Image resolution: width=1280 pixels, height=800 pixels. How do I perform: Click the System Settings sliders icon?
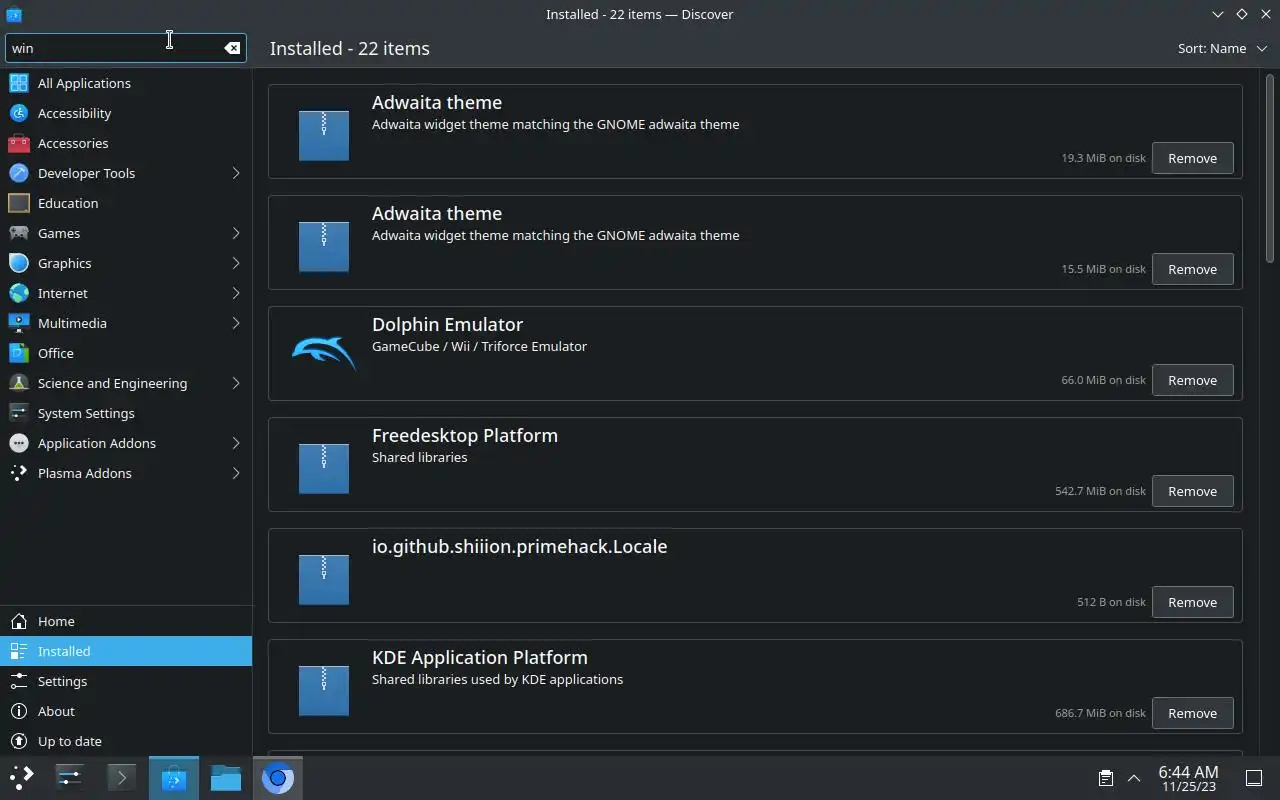[x=19, y=413]
